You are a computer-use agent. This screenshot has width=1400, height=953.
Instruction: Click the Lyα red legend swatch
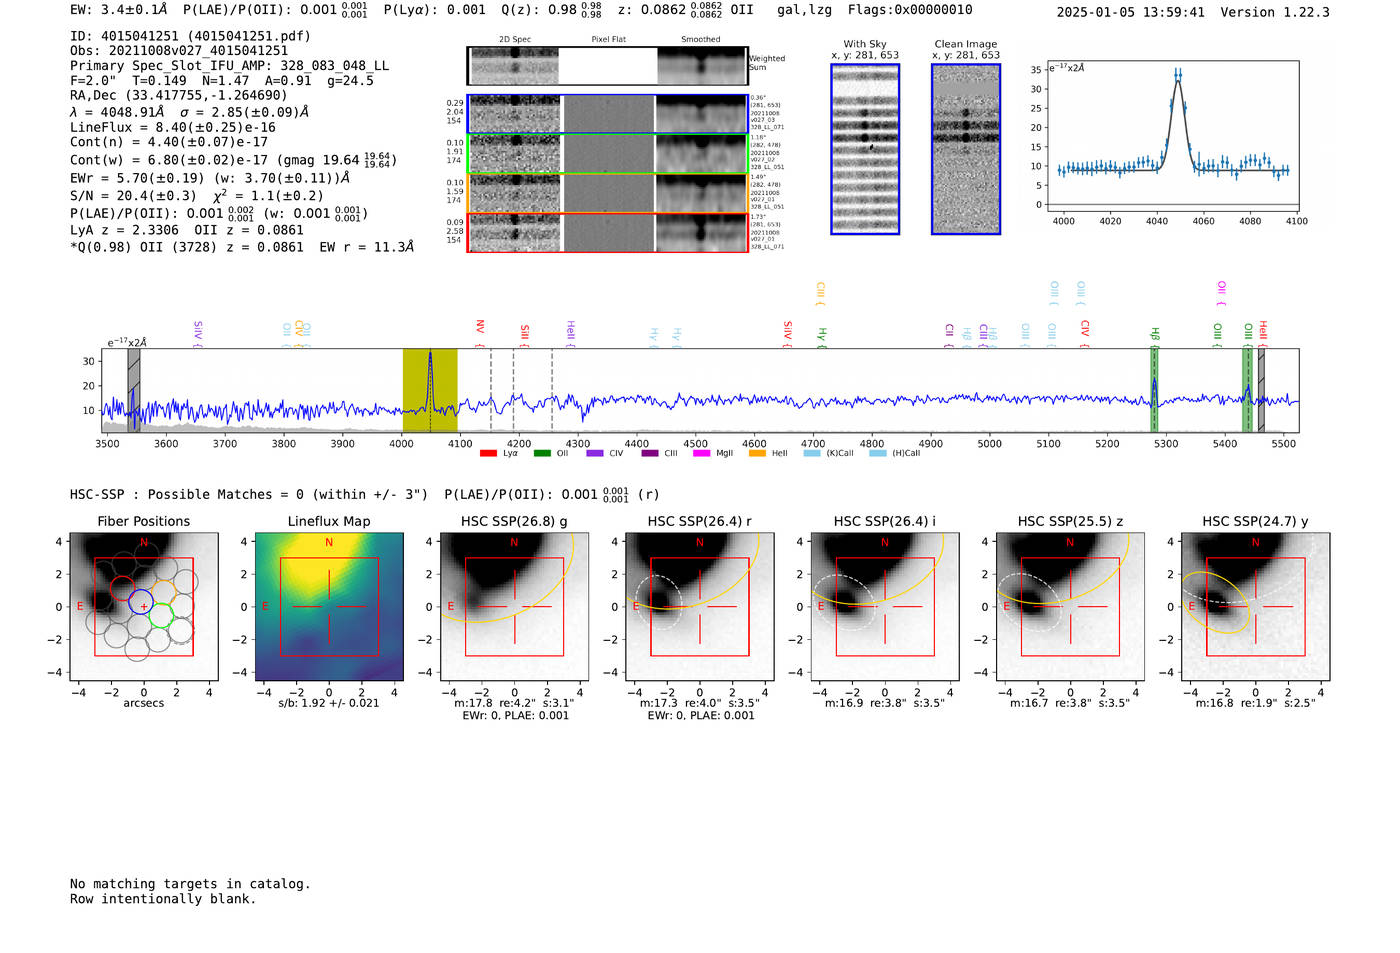[x=488, y=453]
